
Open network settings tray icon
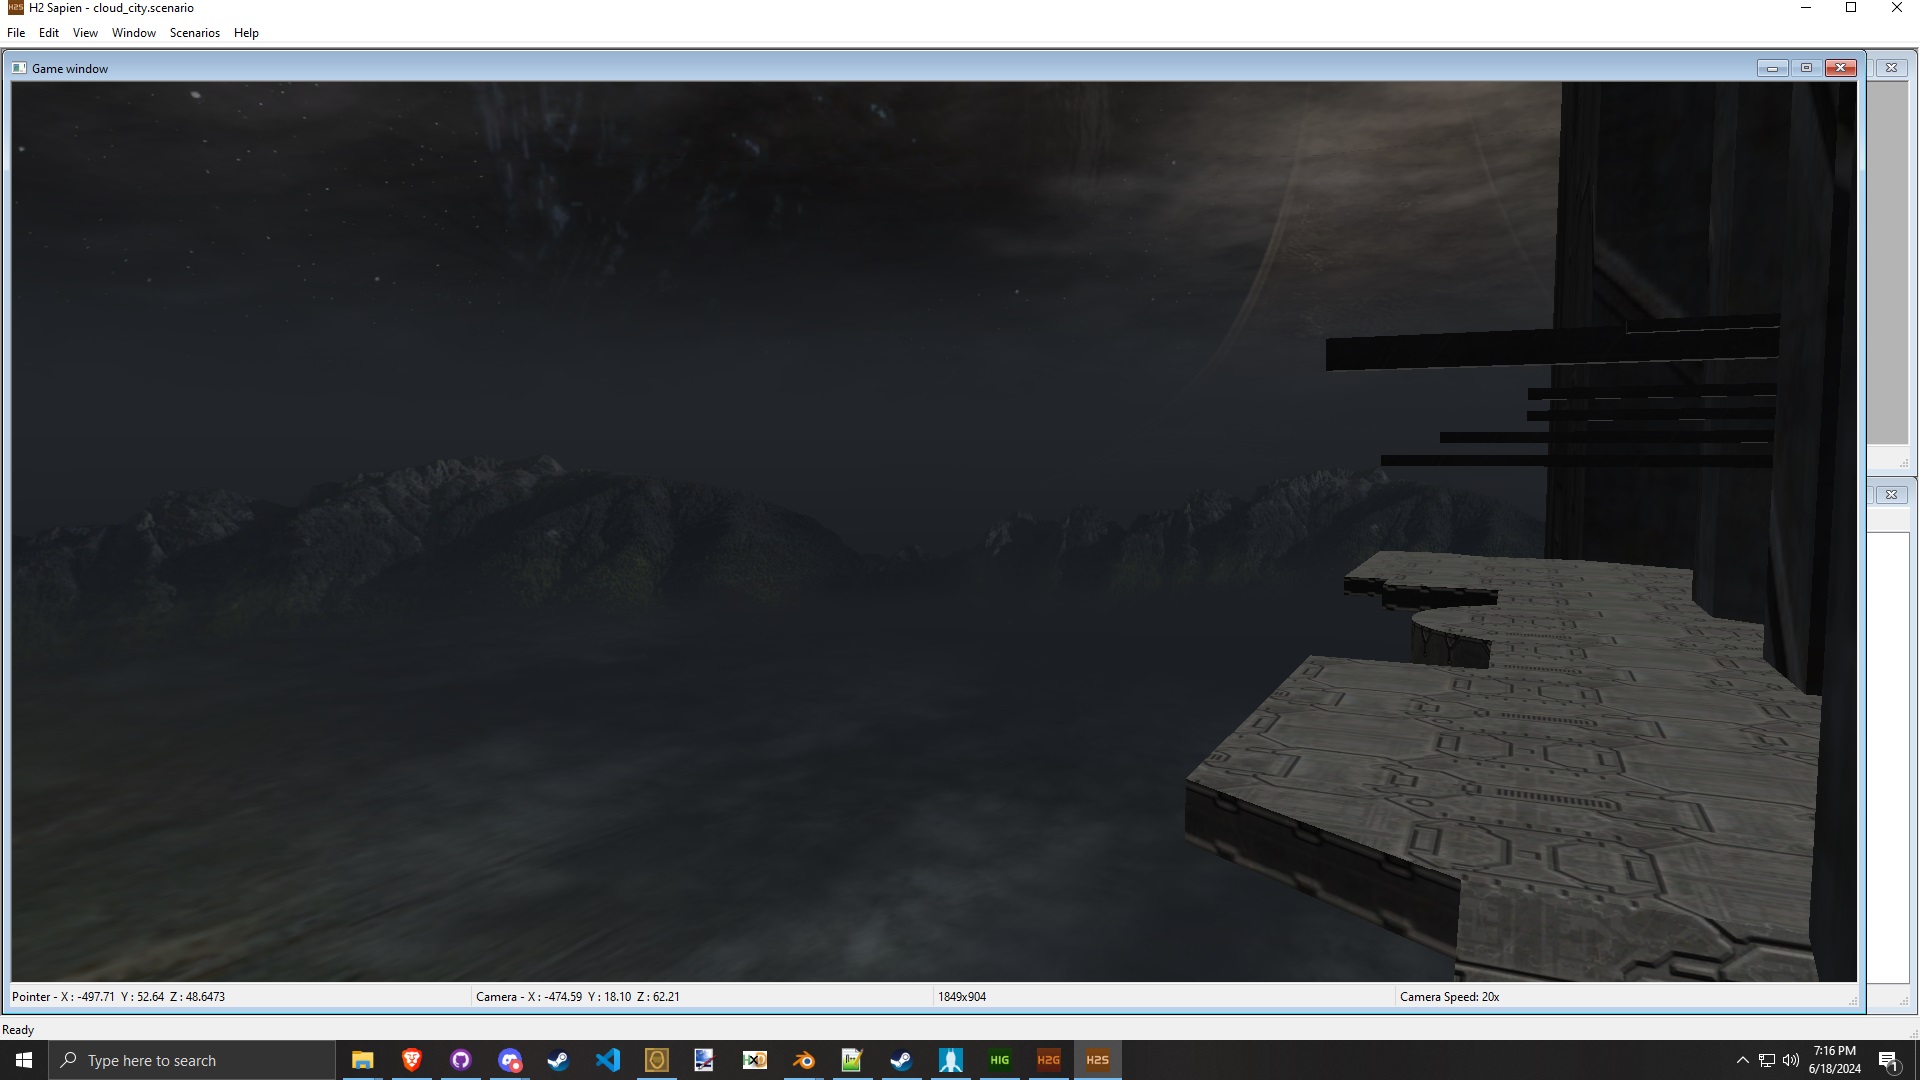click(x=1767, y=1060)
